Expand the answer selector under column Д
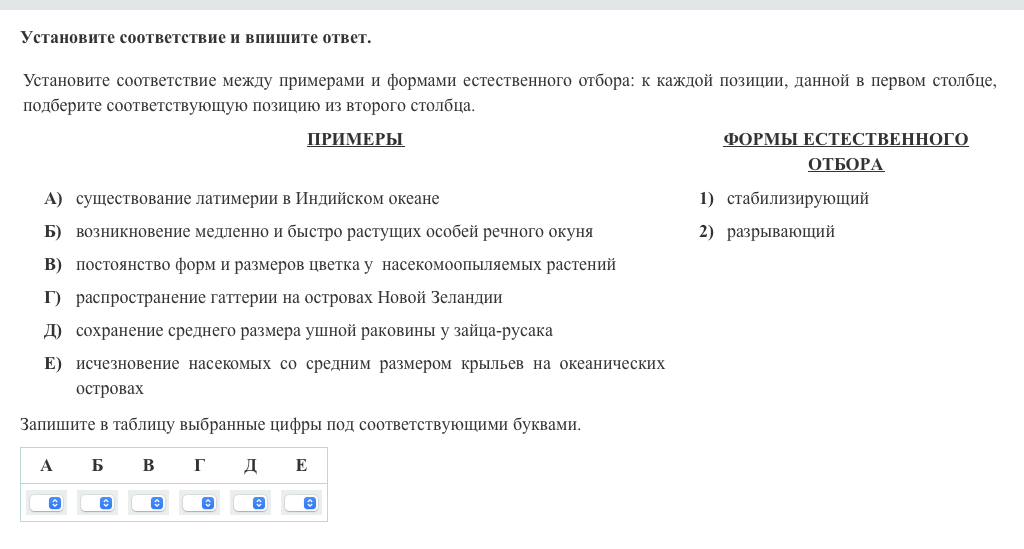1024x549 pixels. 251,503
